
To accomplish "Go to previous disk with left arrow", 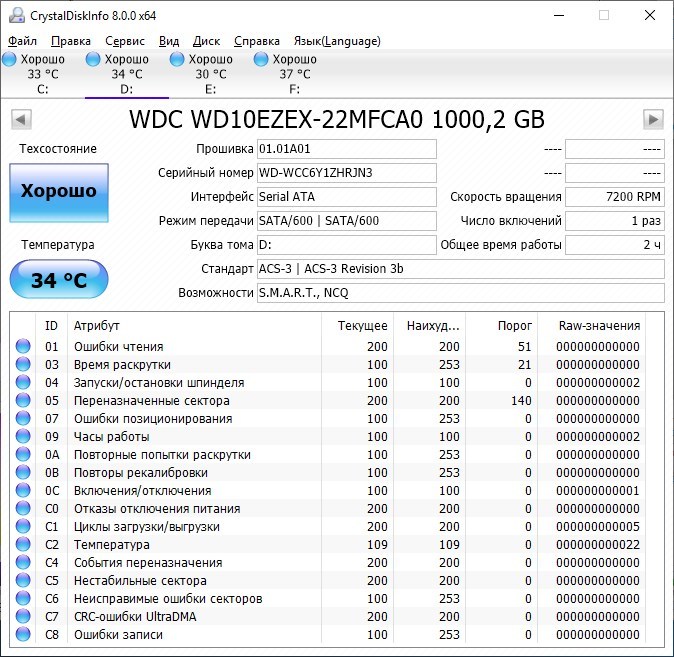I will pyautogui.click(x=20, y=120).
